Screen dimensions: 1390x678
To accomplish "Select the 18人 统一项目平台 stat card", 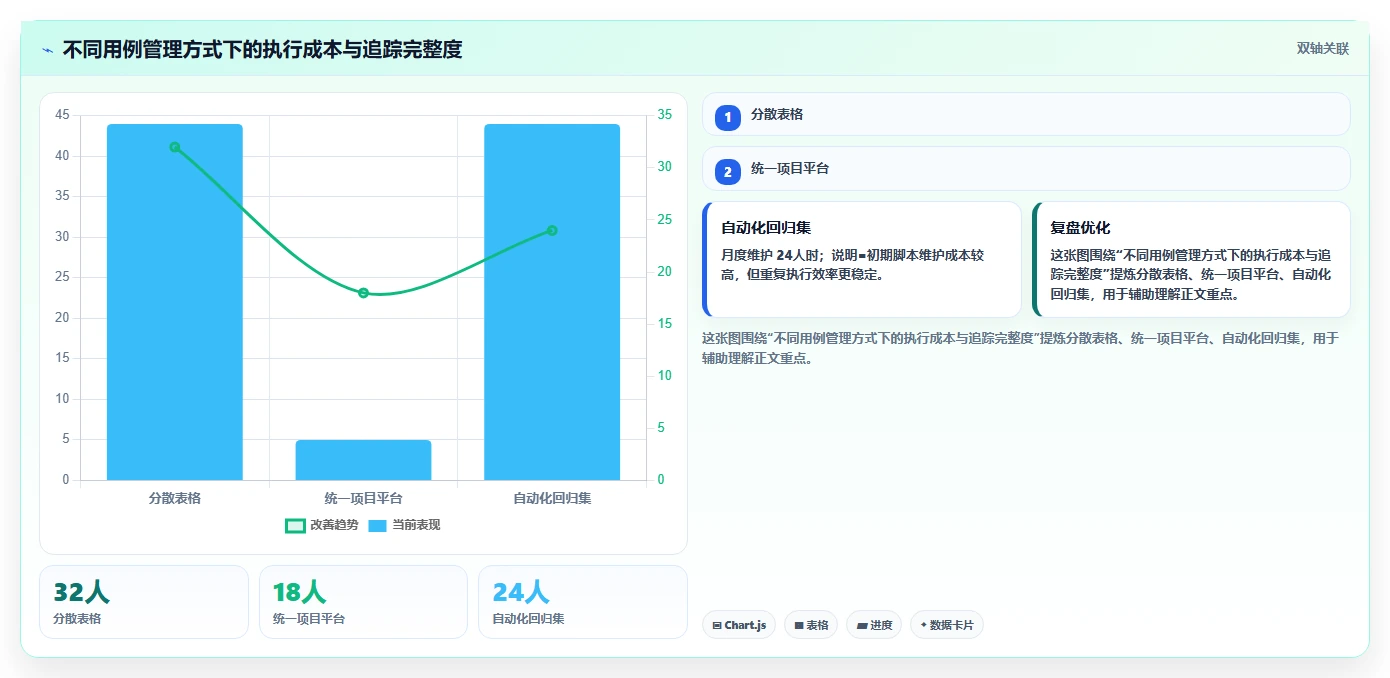I will tap(363, 602).
